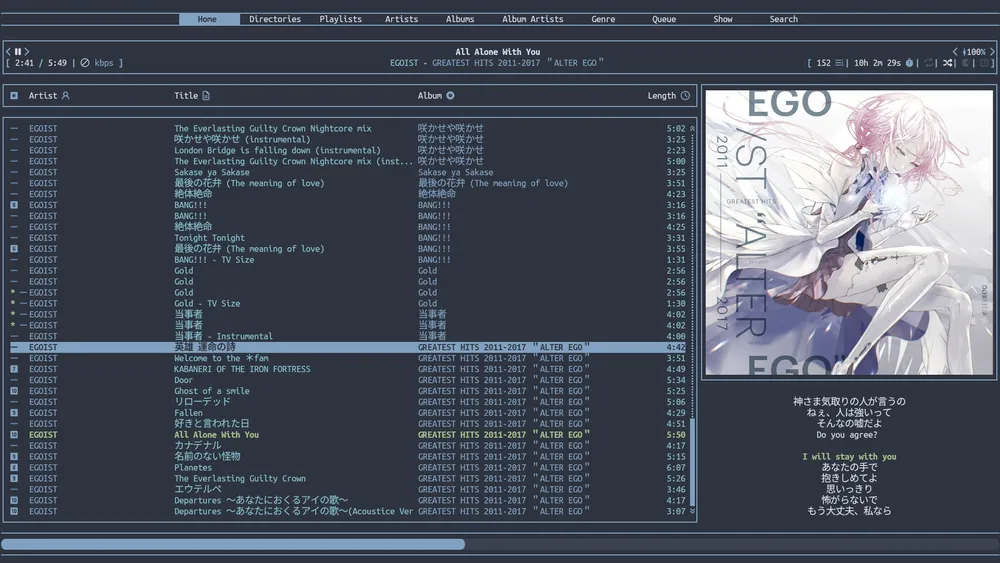Click the Album column disc icon
Image resolution: width=1000 pixels, height=563 pixels.
450,96
